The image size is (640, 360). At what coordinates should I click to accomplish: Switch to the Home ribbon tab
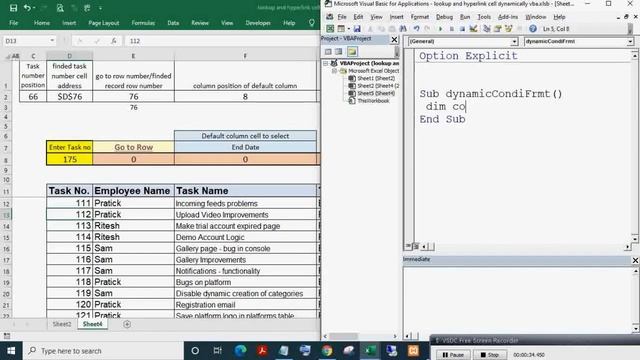pos(42,23)
